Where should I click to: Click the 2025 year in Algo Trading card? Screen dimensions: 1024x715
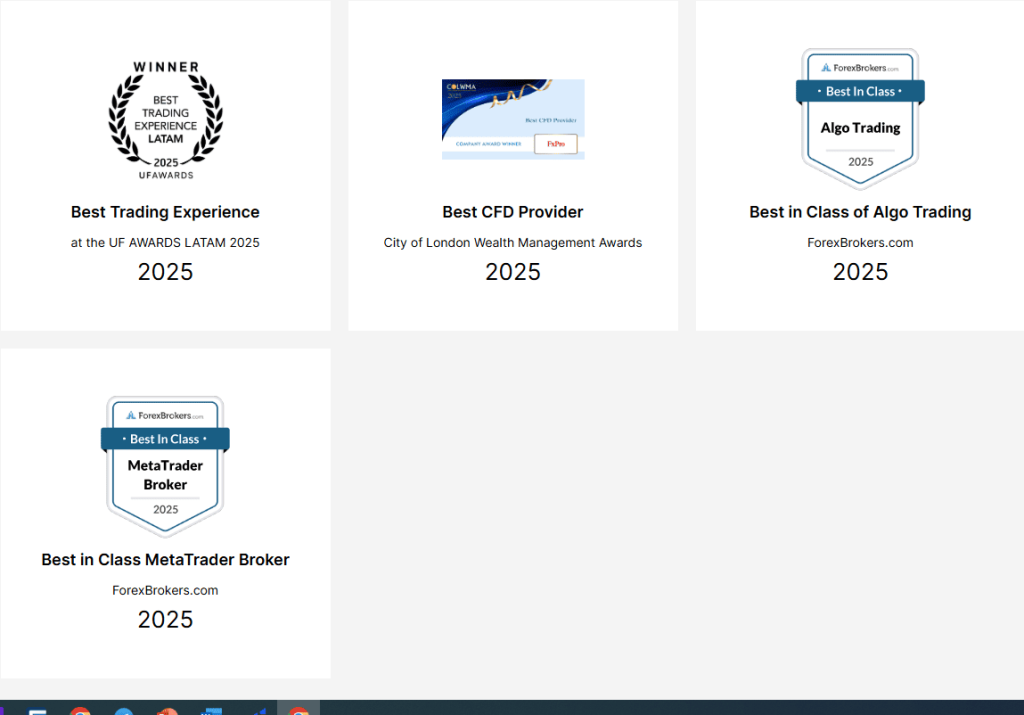click(860, 272)
